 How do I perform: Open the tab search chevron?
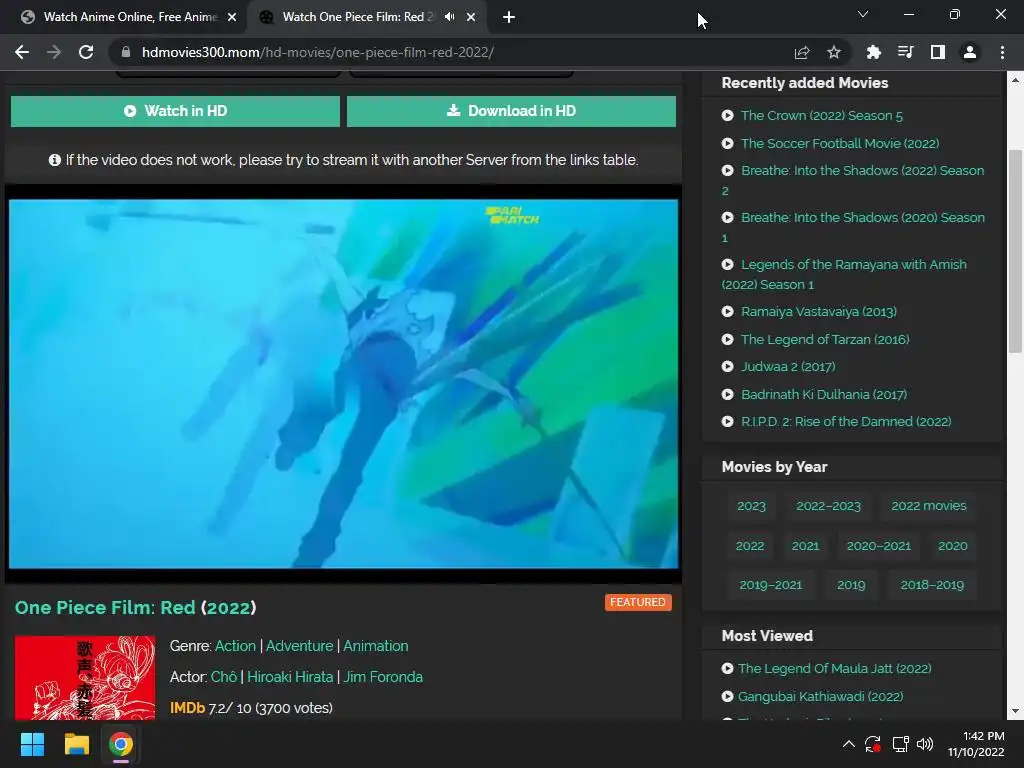[863, 14]
